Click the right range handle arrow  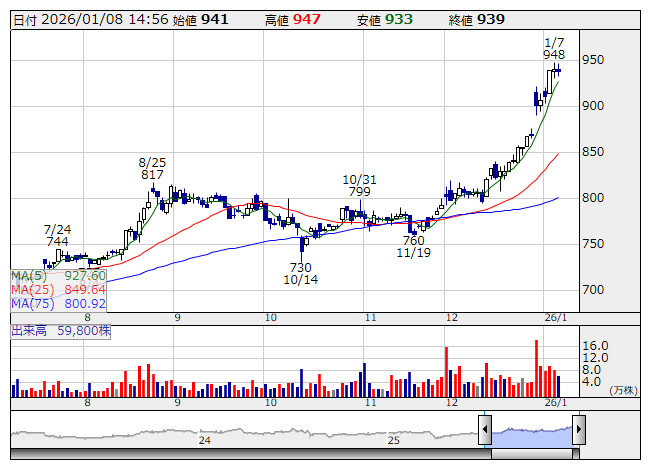578,431
